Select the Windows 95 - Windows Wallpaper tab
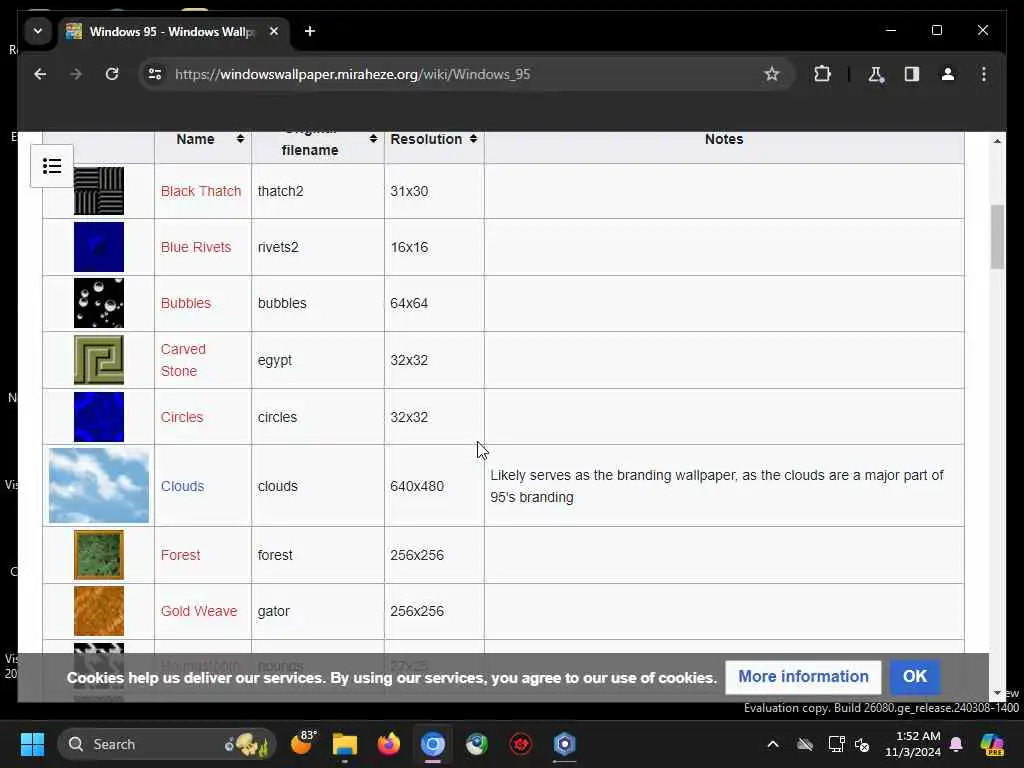This screenshot has width=1024, height=768. [x=173, y=31]
